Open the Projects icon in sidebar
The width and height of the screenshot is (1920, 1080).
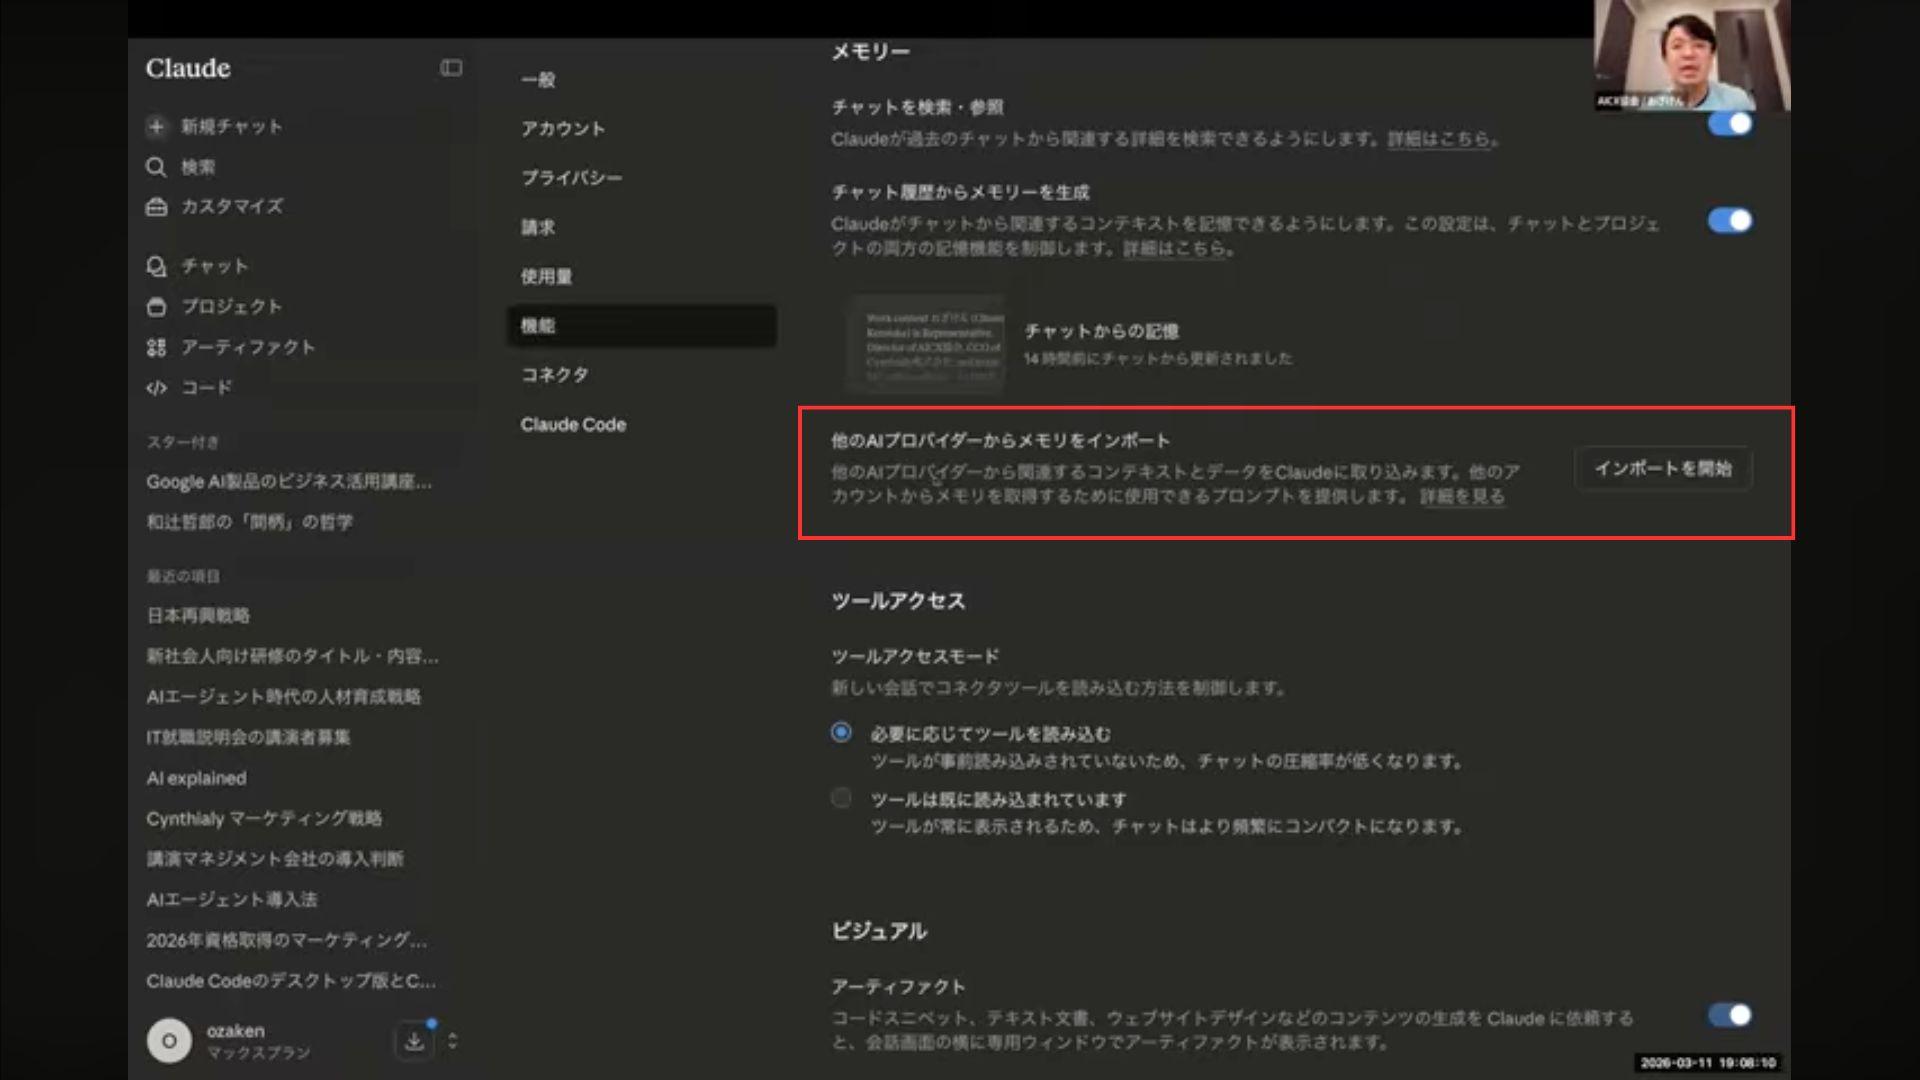156,307
